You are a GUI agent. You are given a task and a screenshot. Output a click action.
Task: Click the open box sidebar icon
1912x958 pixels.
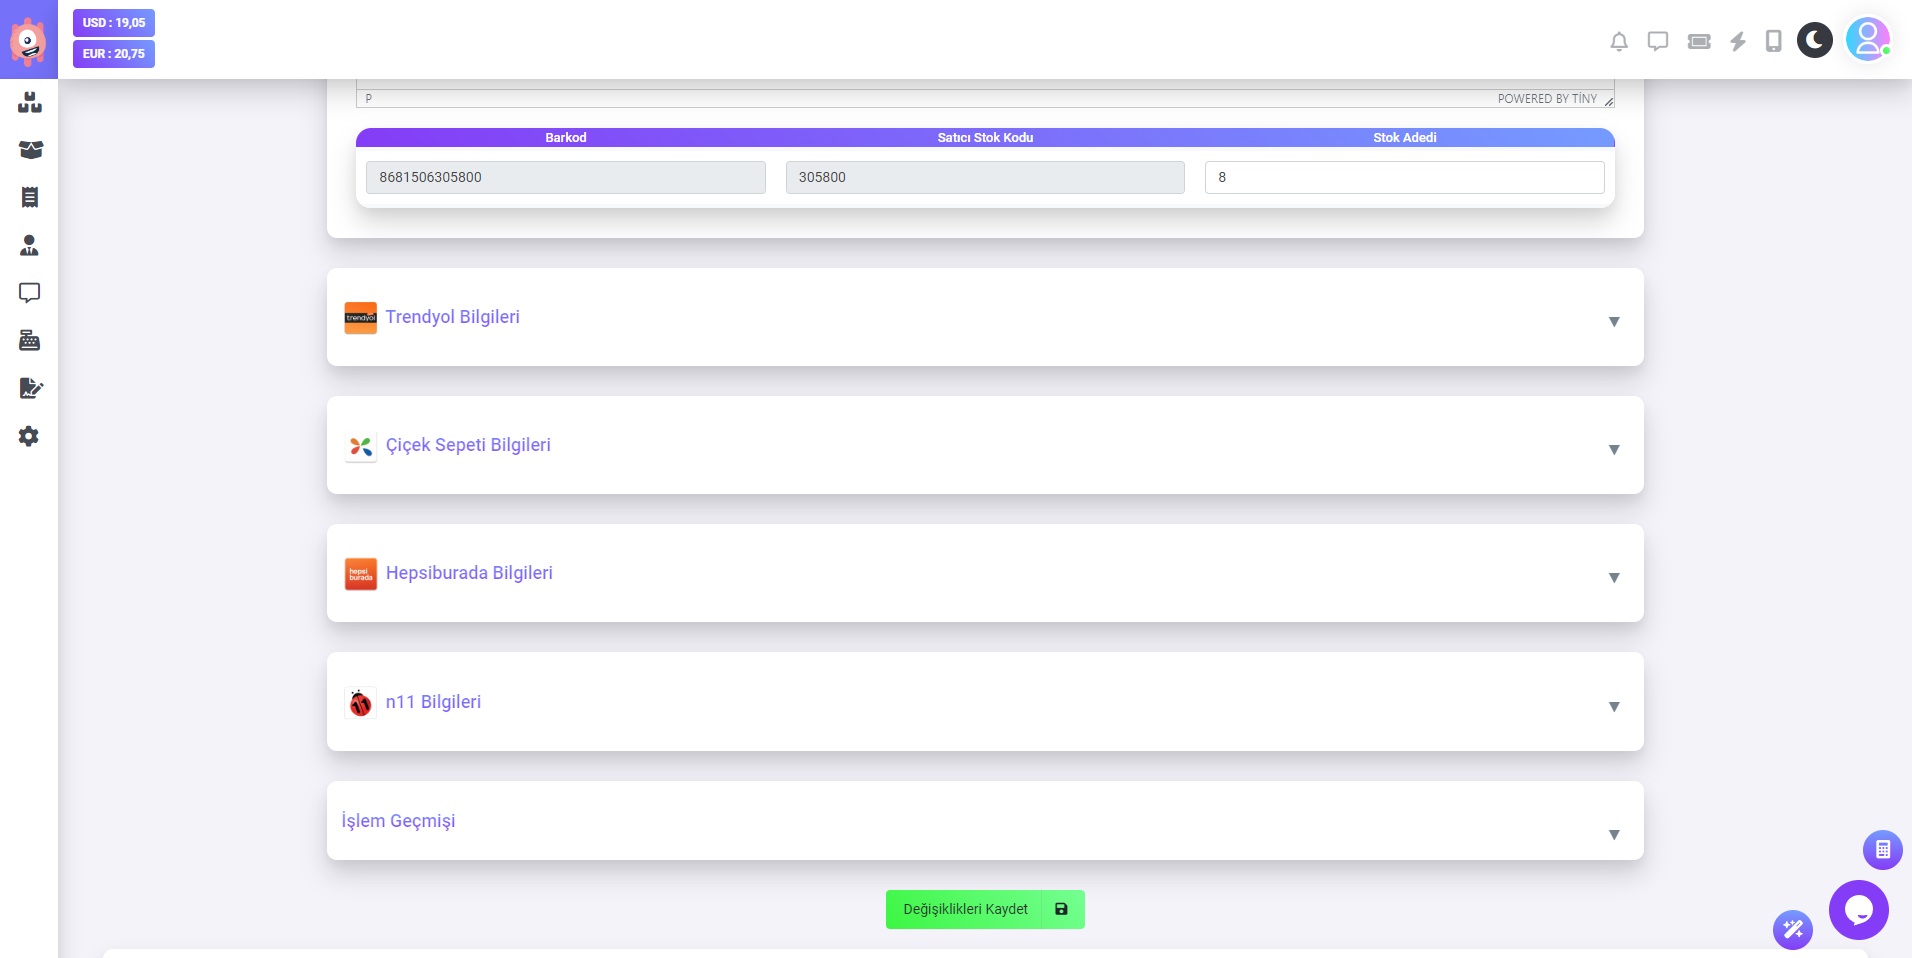[x=30, y=150]
